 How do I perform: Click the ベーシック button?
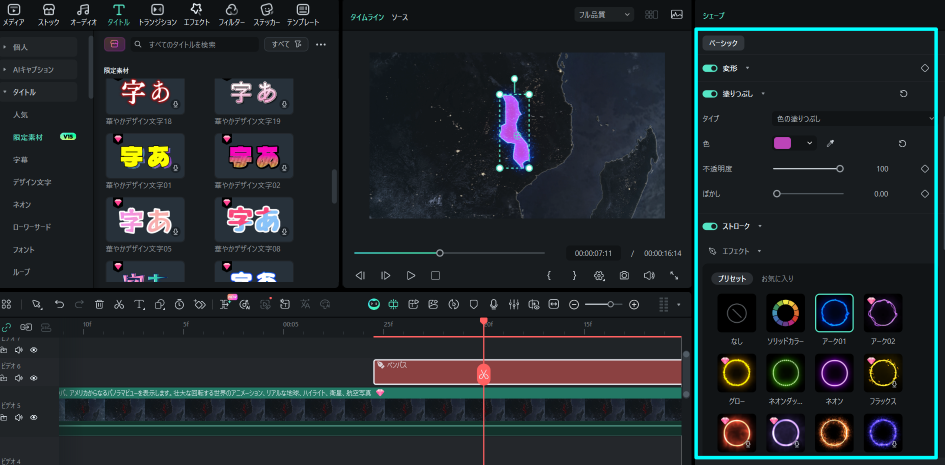(724, 43)
